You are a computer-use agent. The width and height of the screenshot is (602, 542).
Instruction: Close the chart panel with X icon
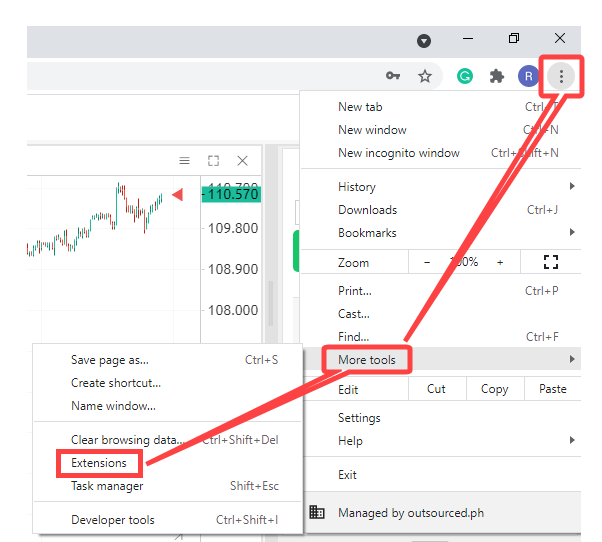click(x=242, y=160)
